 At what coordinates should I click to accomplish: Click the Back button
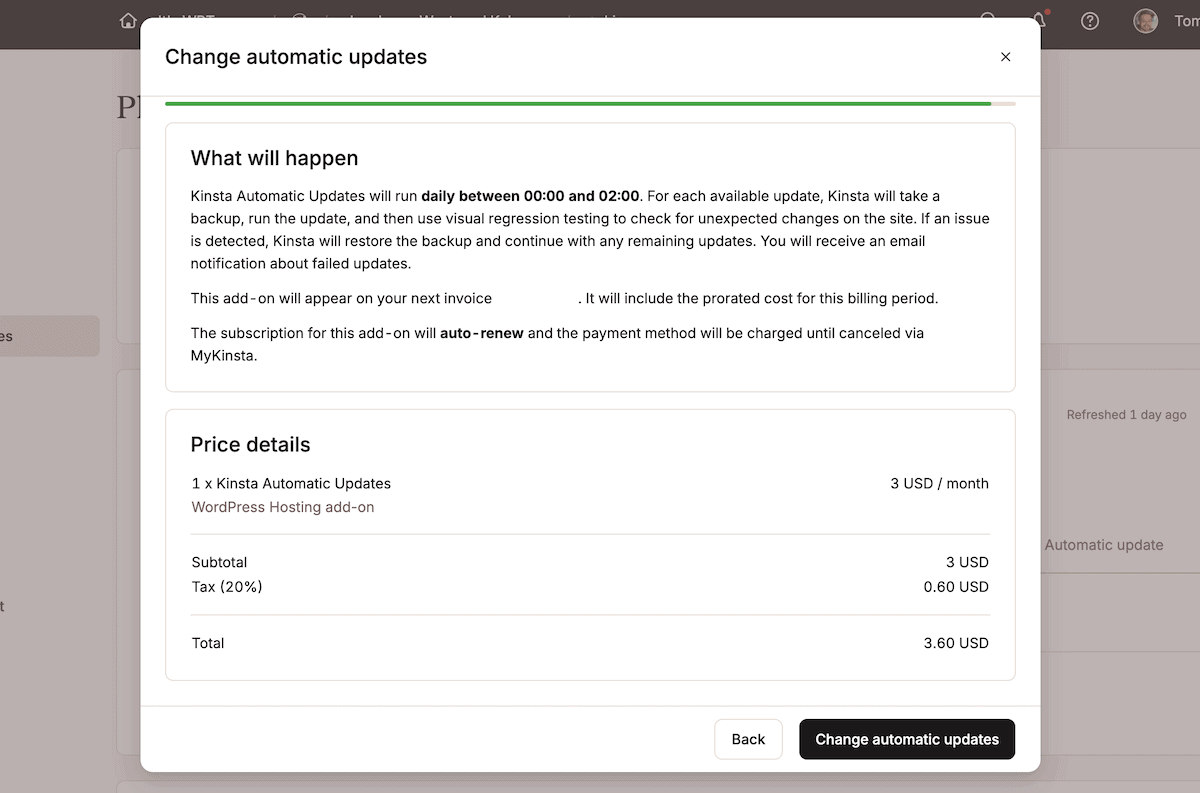coord(748,739)
